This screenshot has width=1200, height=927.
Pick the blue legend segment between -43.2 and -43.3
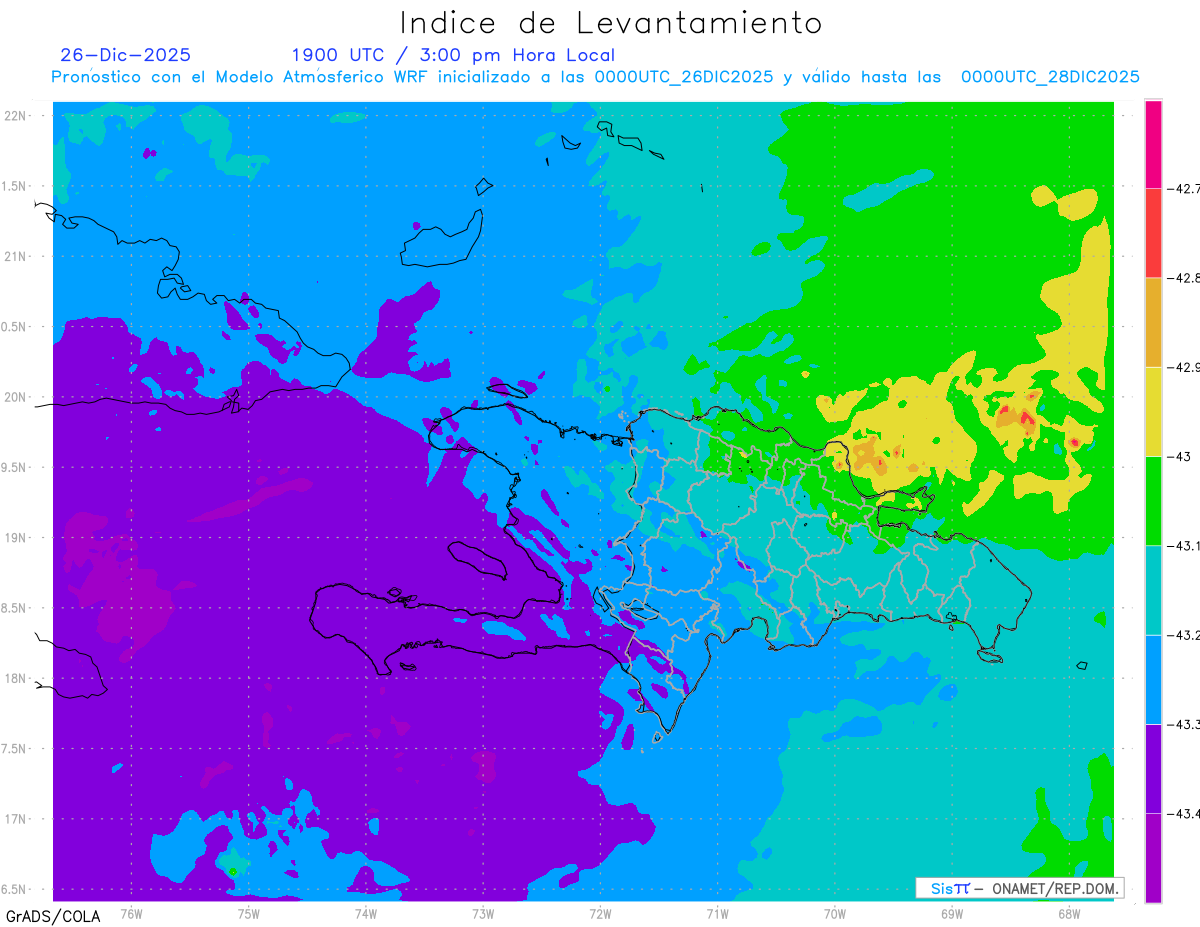(1153, 679)
